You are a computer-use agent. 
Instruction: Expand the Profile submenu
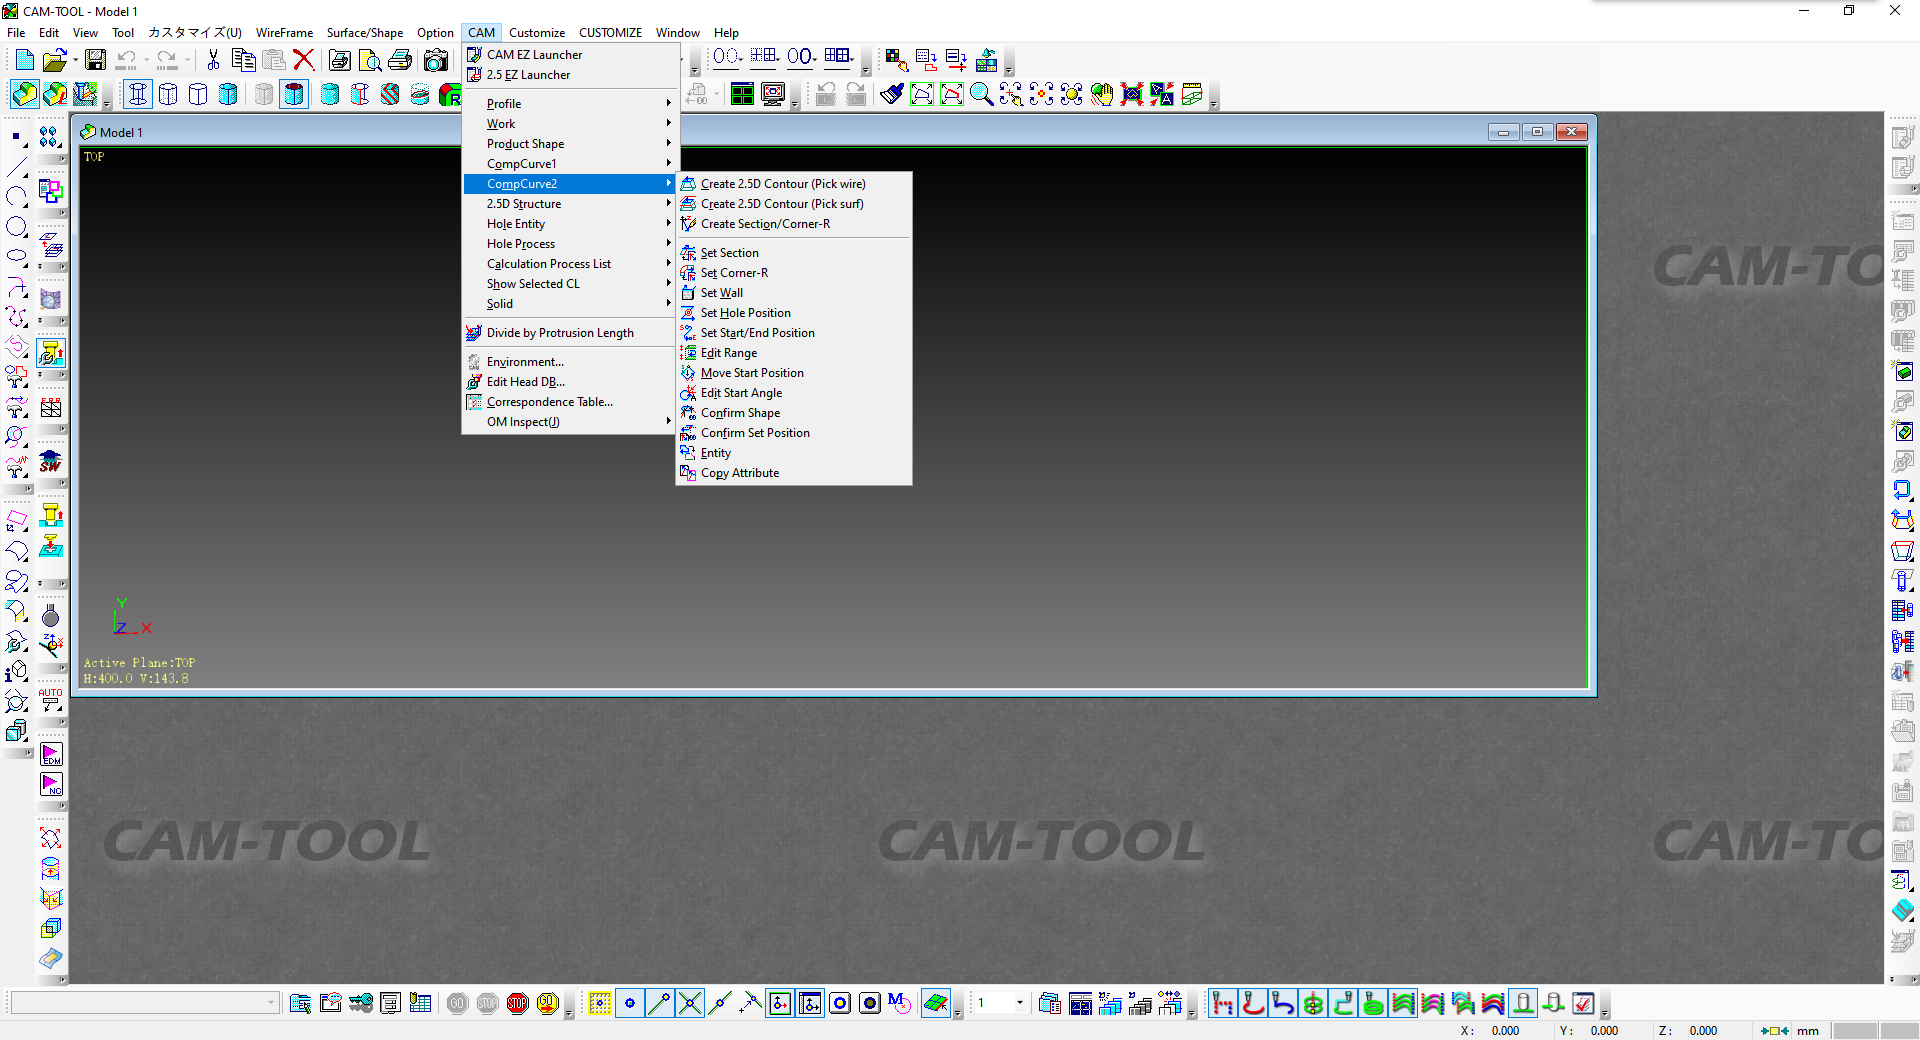(x=571, y=104)
